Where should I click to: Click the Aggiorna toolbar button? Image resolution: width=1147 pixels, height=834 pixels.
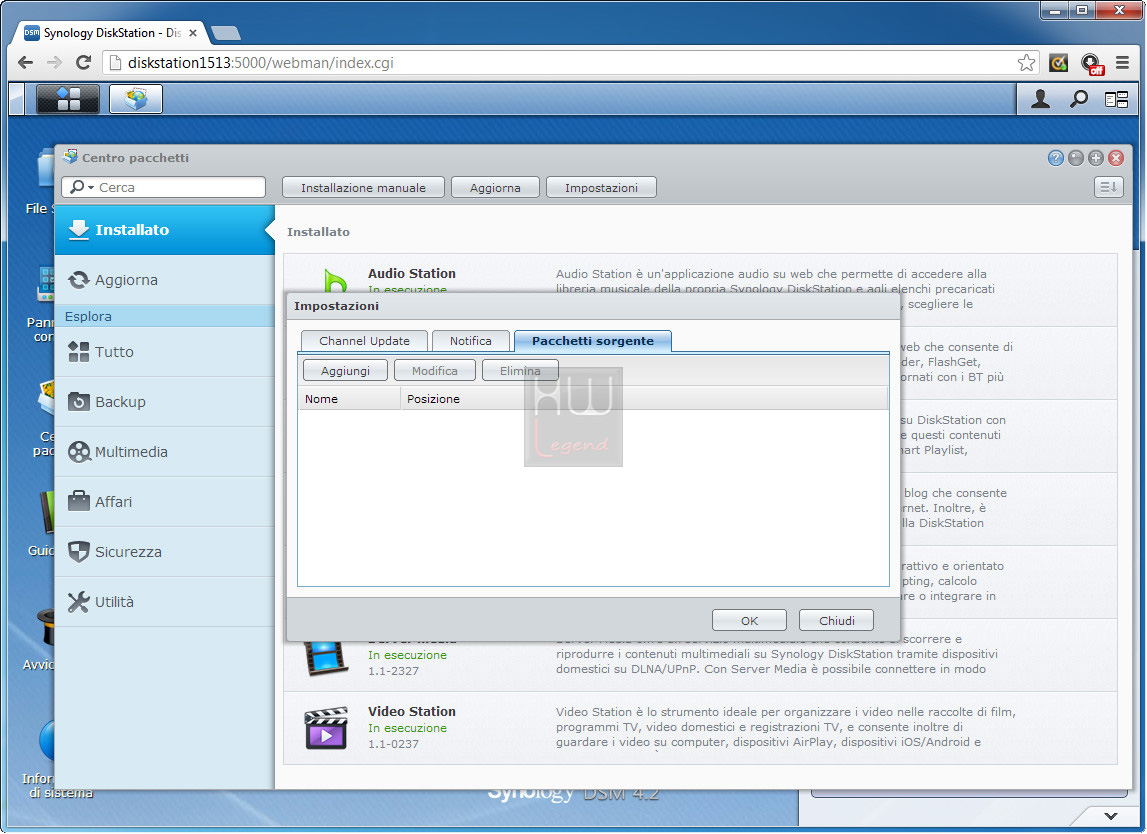(x=495, y=188)
